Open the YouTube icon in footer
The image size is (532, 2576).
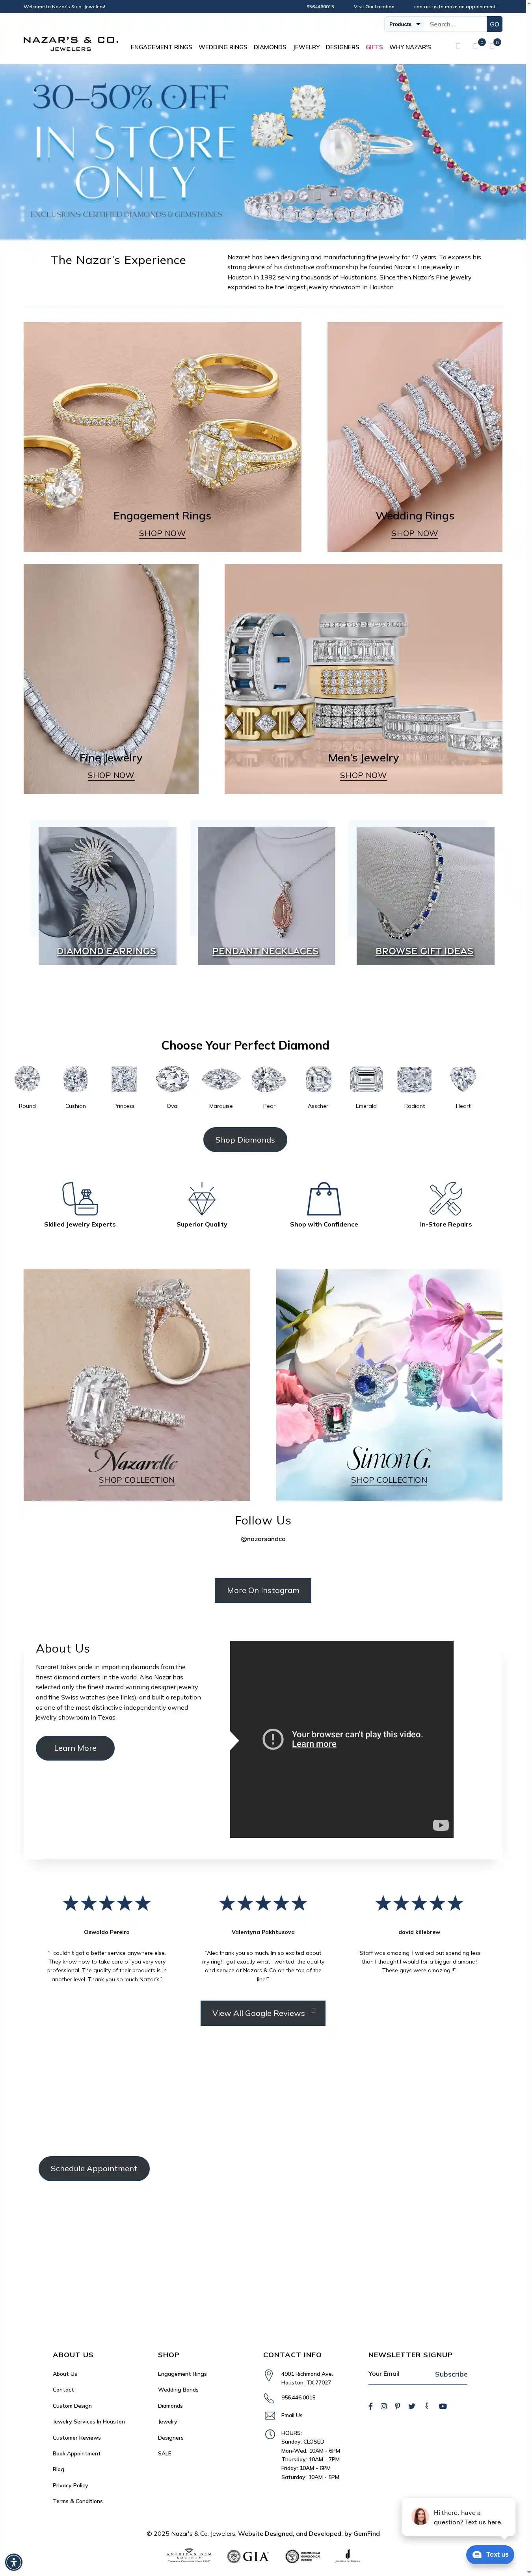coord(443,2406)
